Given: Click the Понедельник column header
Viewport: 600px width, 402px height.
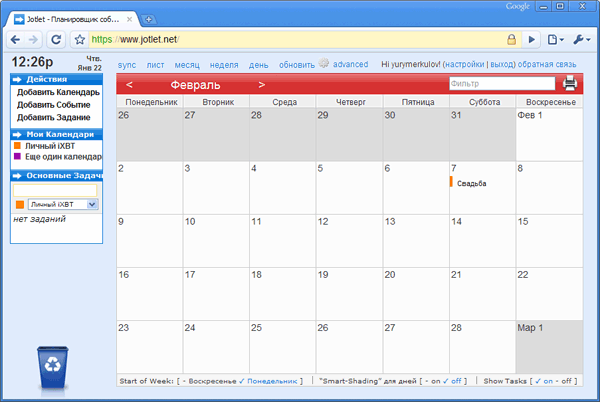Looking at the screenshot, I should [x=151, y=102].
